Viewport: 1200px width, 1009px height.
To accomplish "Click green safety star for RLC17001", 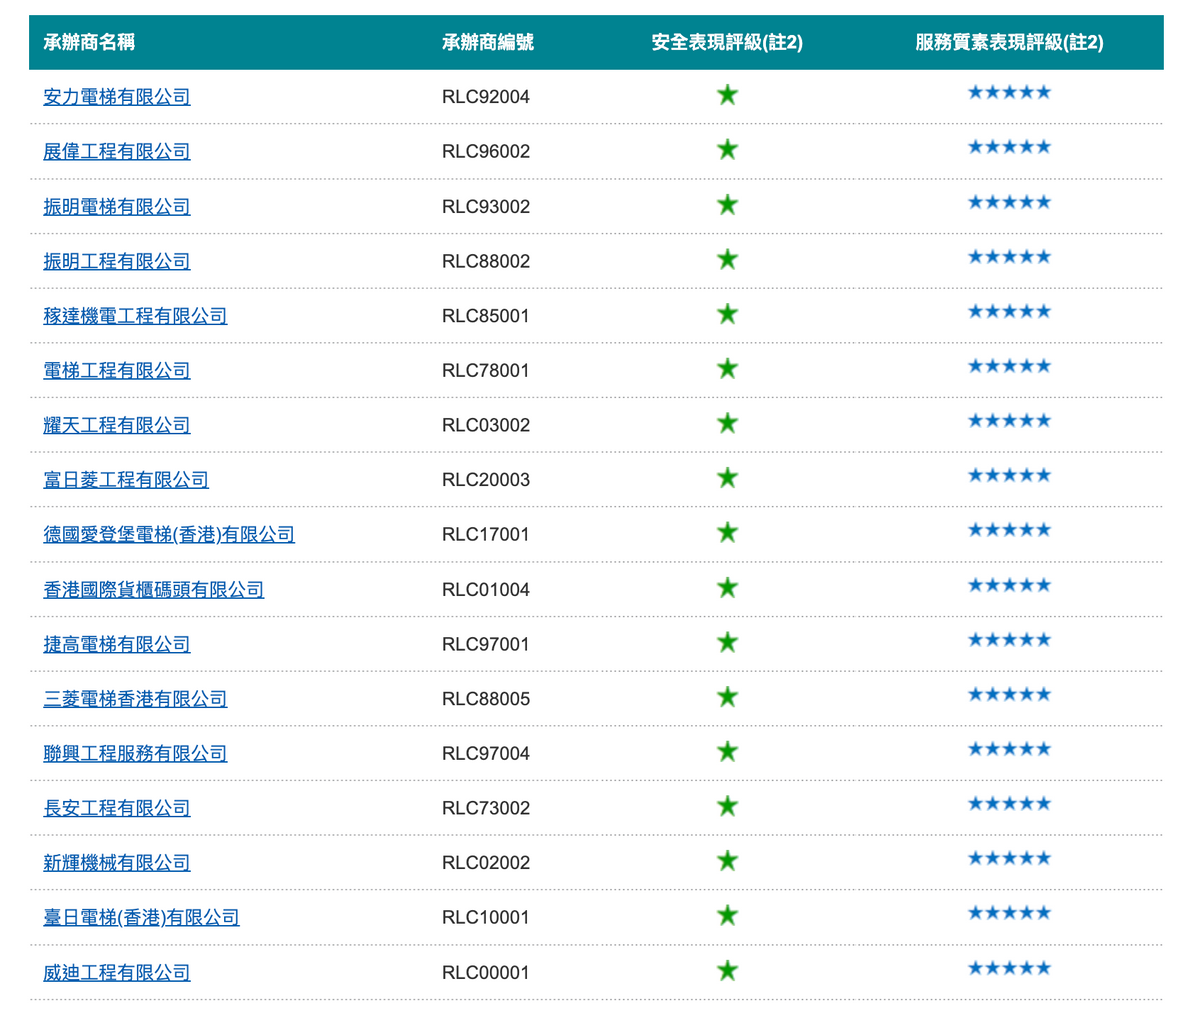I will point(728,533).
